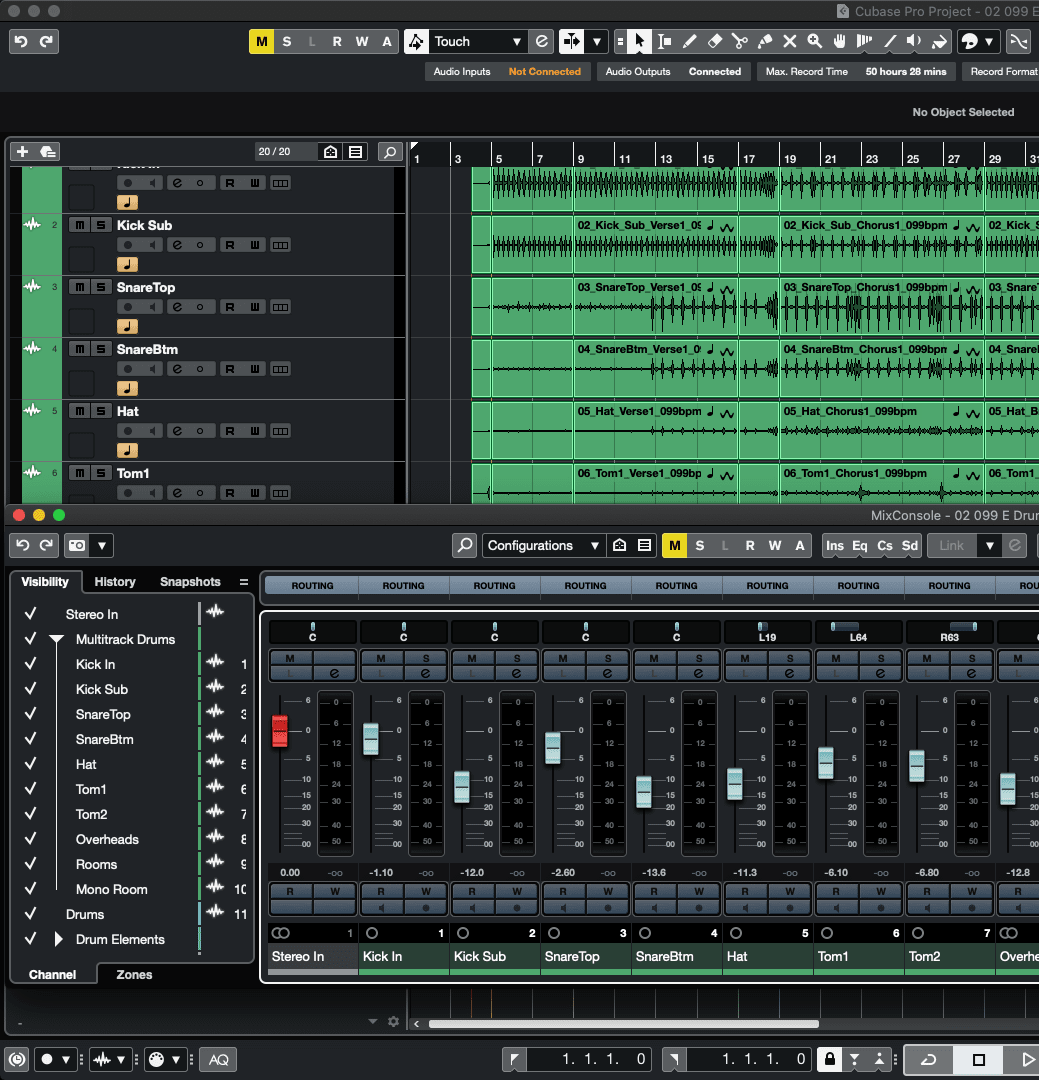The width and height of the screenshot is (1039, 1080).
Task: Select the Scissors split tool
Action: (x=739, y=41)
